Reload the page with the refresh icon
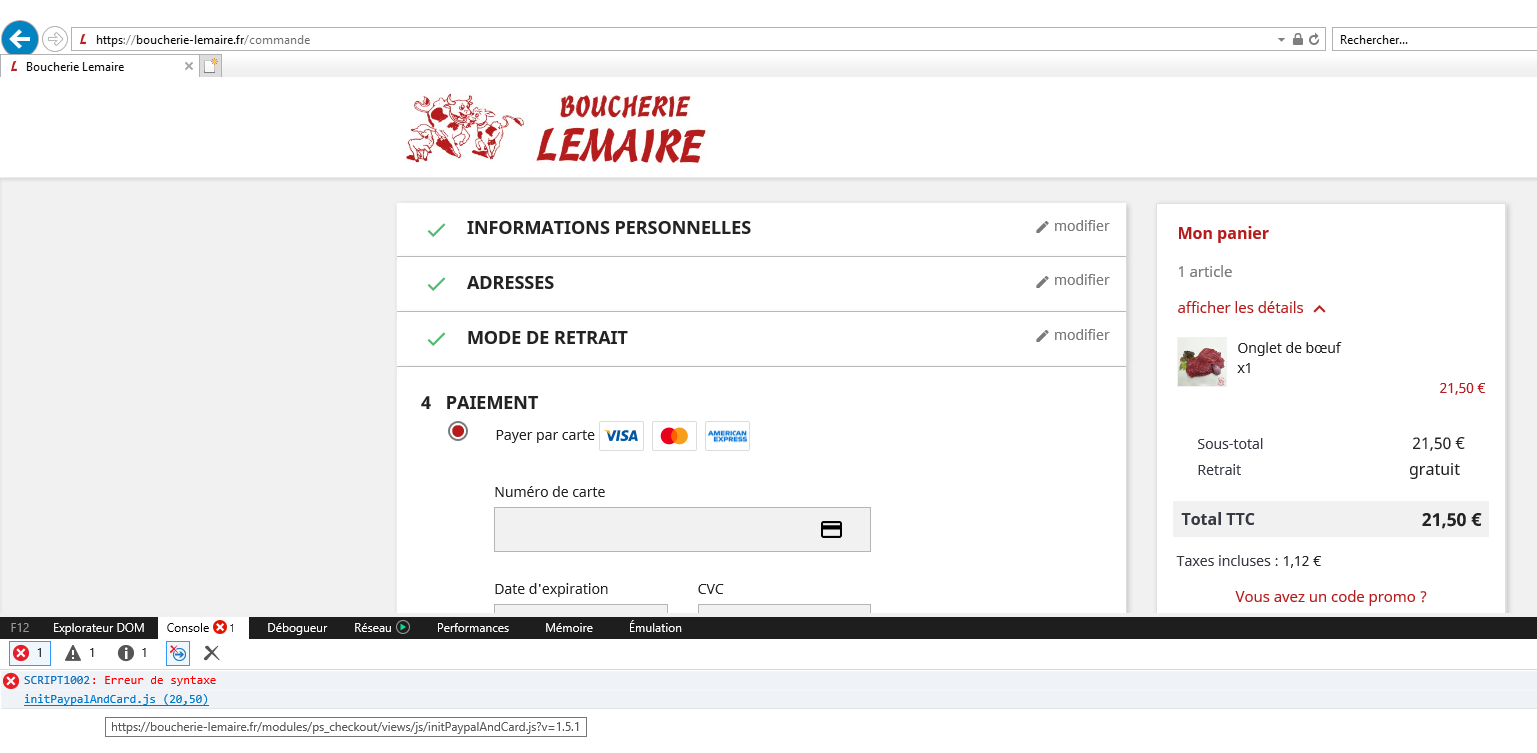Screen dimensions: 1537x753 coord(1314,40)
